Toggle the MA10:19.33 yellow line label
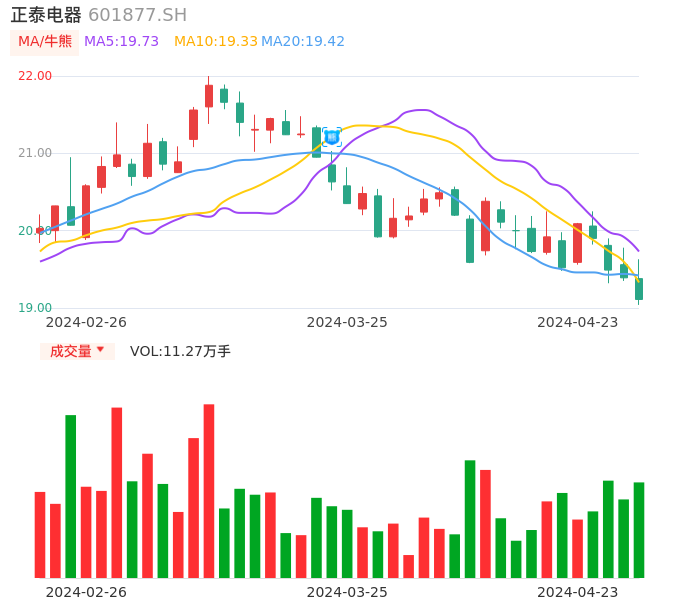The width and height of the screenshot is (686, 606). click(216, 42)
